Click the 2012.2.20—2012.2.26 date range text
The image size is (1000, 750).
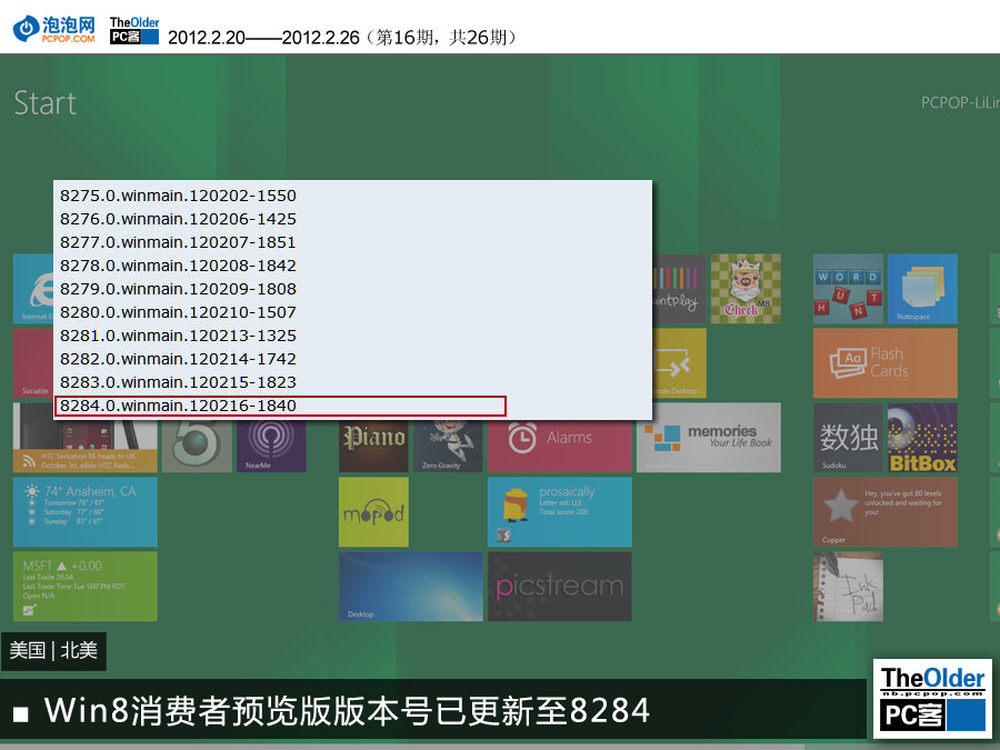click(x=263, y=38)
